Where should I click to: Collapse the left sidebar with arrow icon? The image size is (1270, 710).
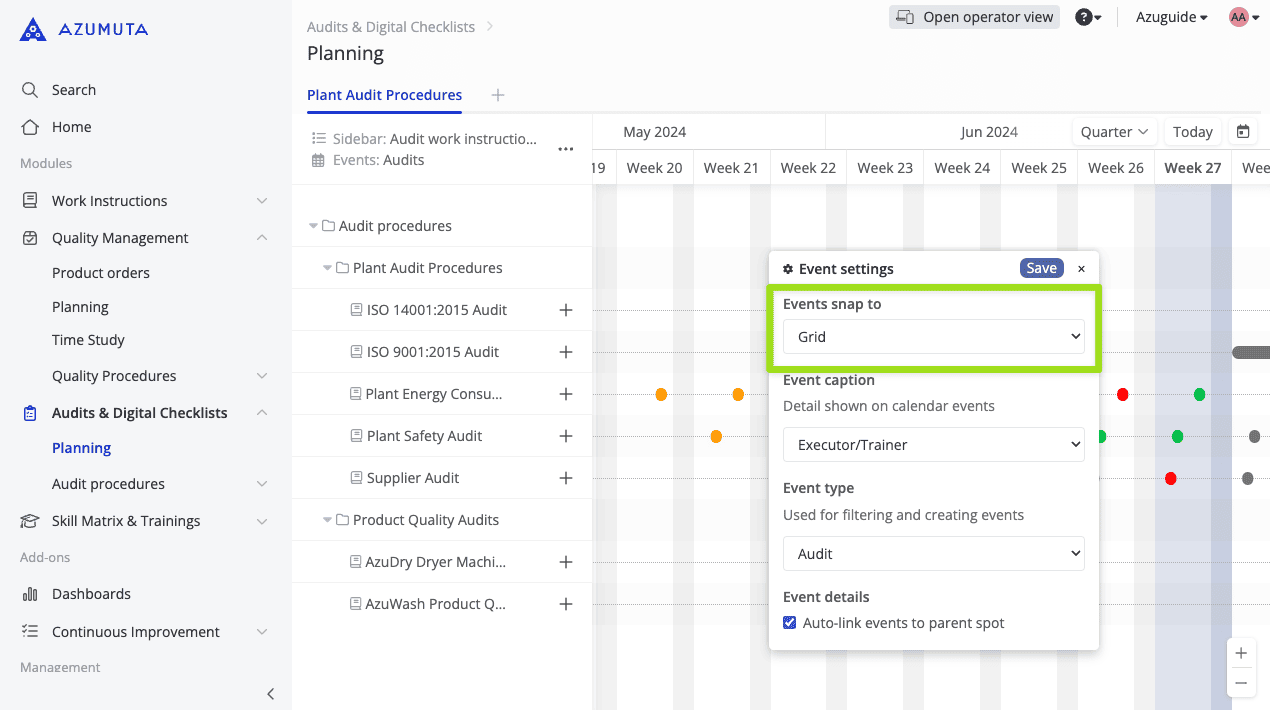pyautogui.click(x=270, y=693)
